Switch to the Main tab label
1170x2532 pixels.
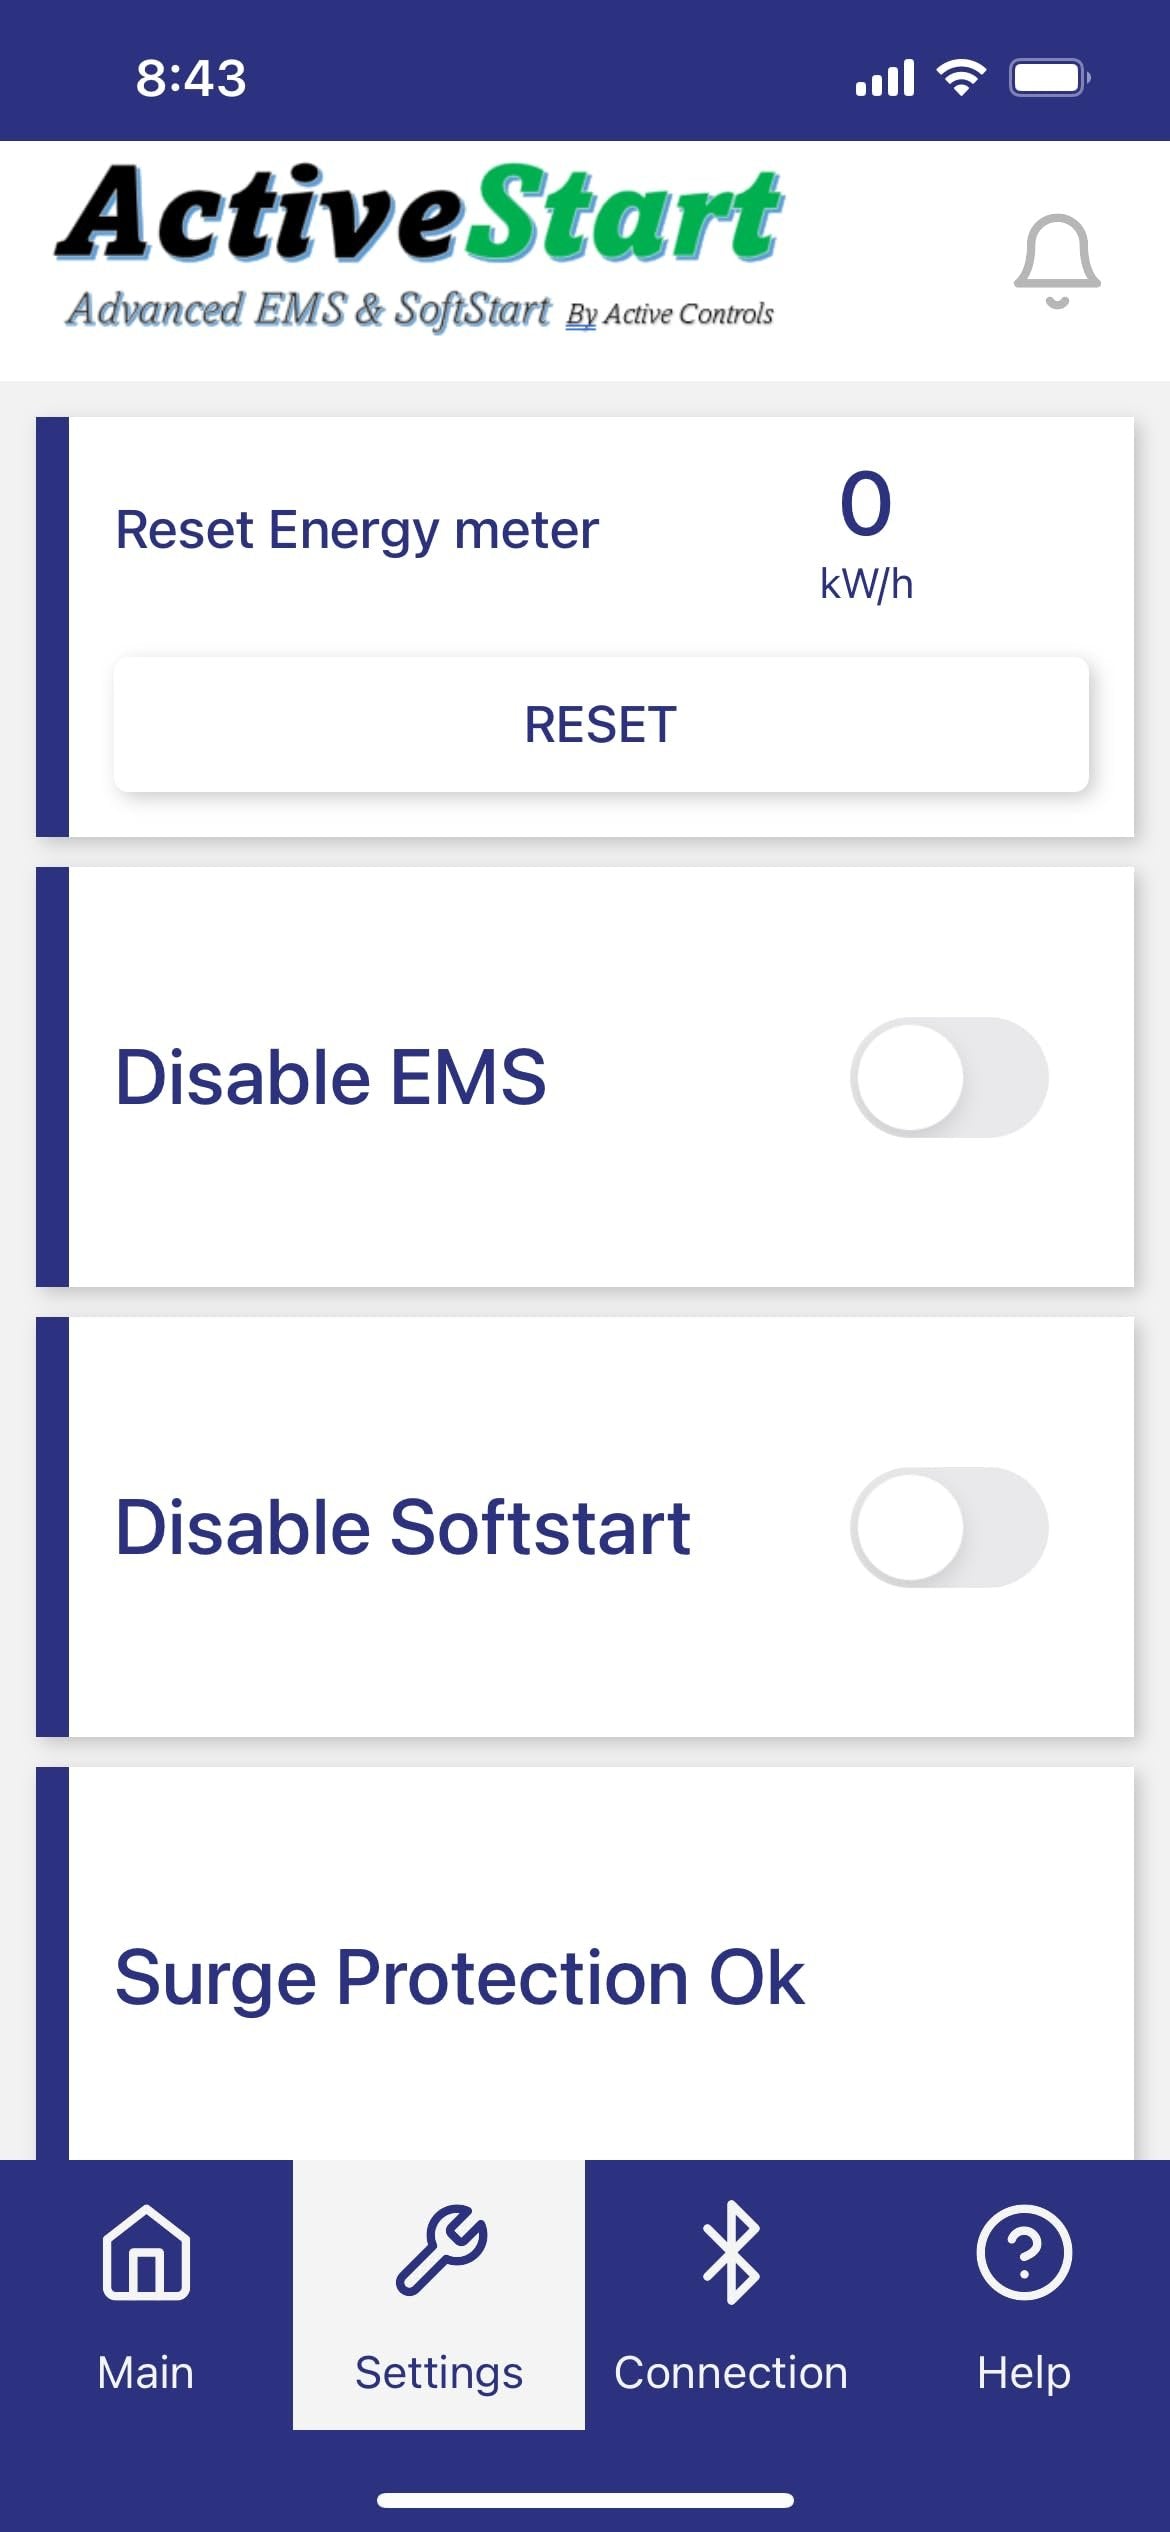click(146, 2372)
